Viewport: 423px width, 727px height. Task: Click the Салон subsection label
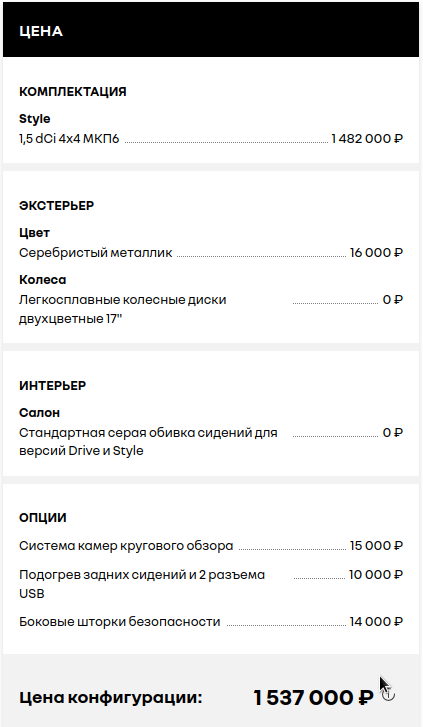[x=39, y=412]
